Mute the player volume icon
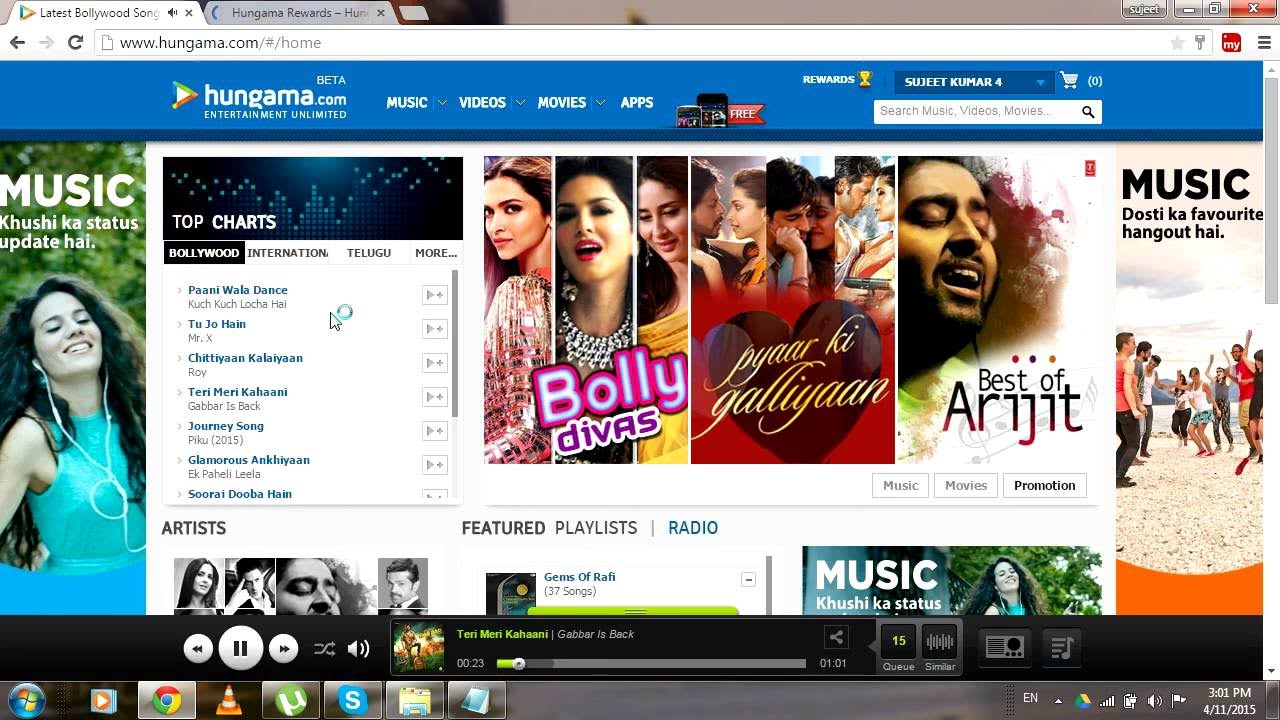Screen dimensions: 1280x720 pyautogui.click(x=358, y=649)
